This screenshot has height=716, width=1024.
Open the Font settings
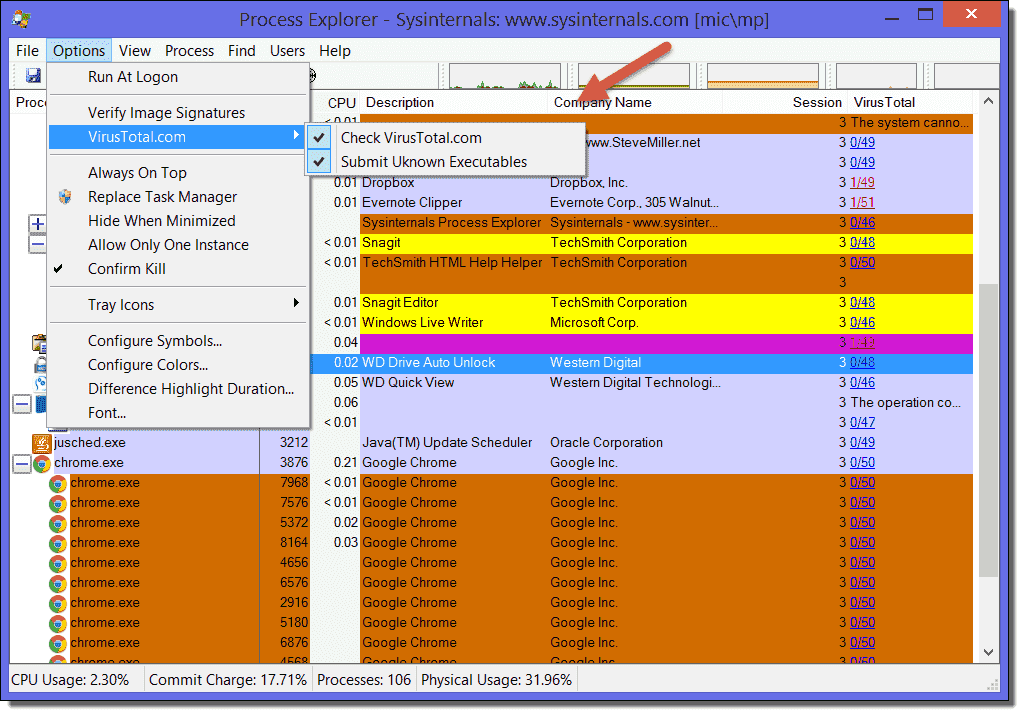coord(178,413)
